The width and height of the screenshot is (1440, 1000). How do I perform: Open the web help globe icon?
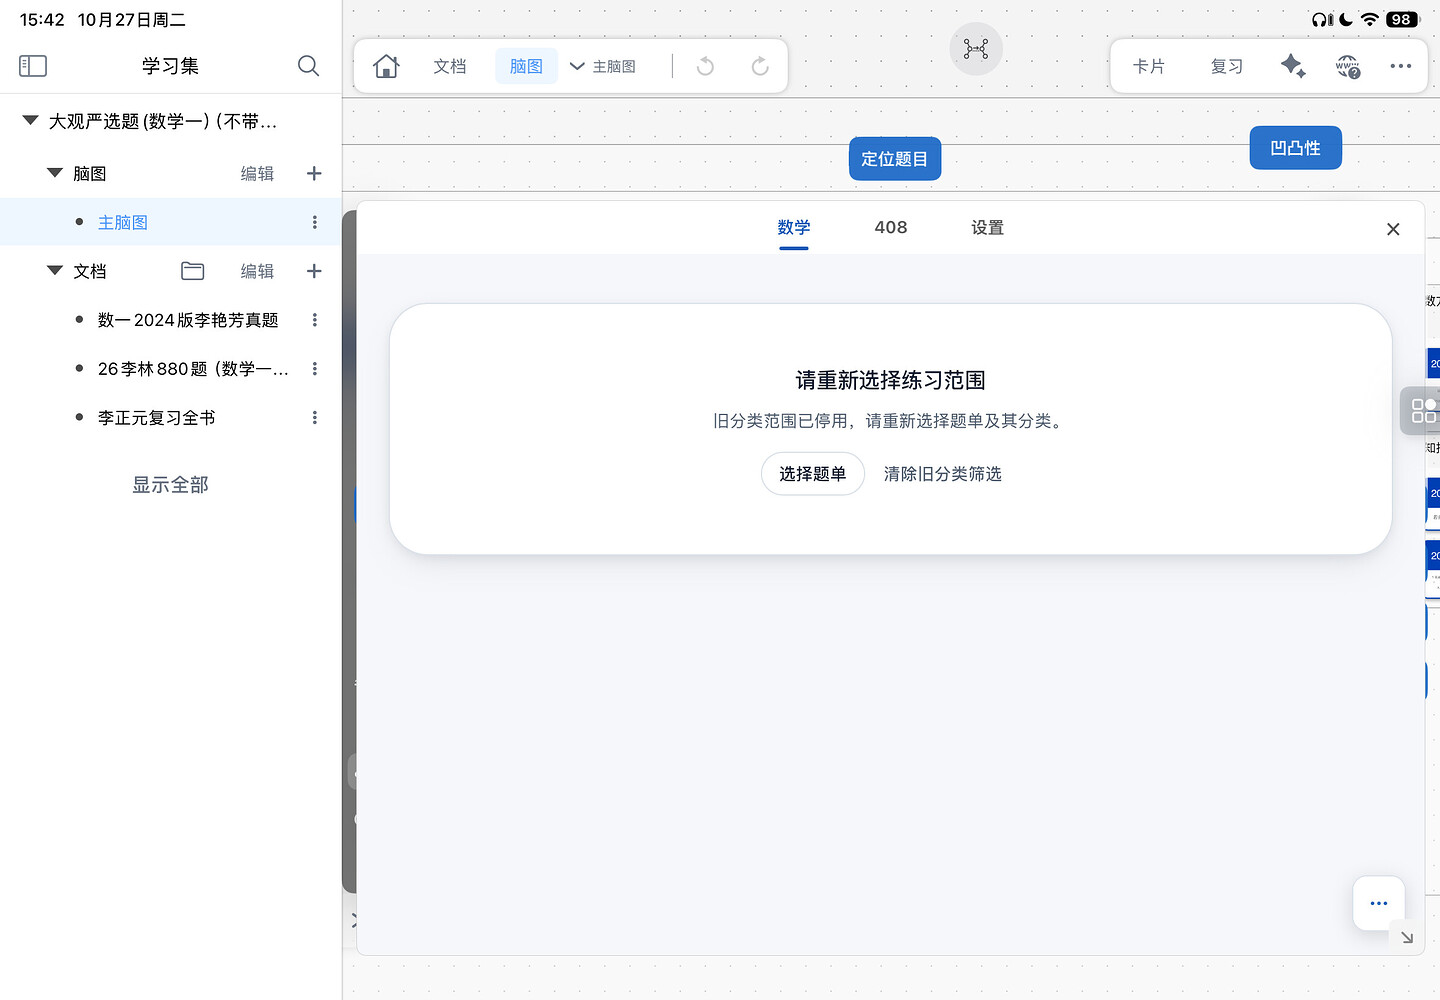(1348, 67)
